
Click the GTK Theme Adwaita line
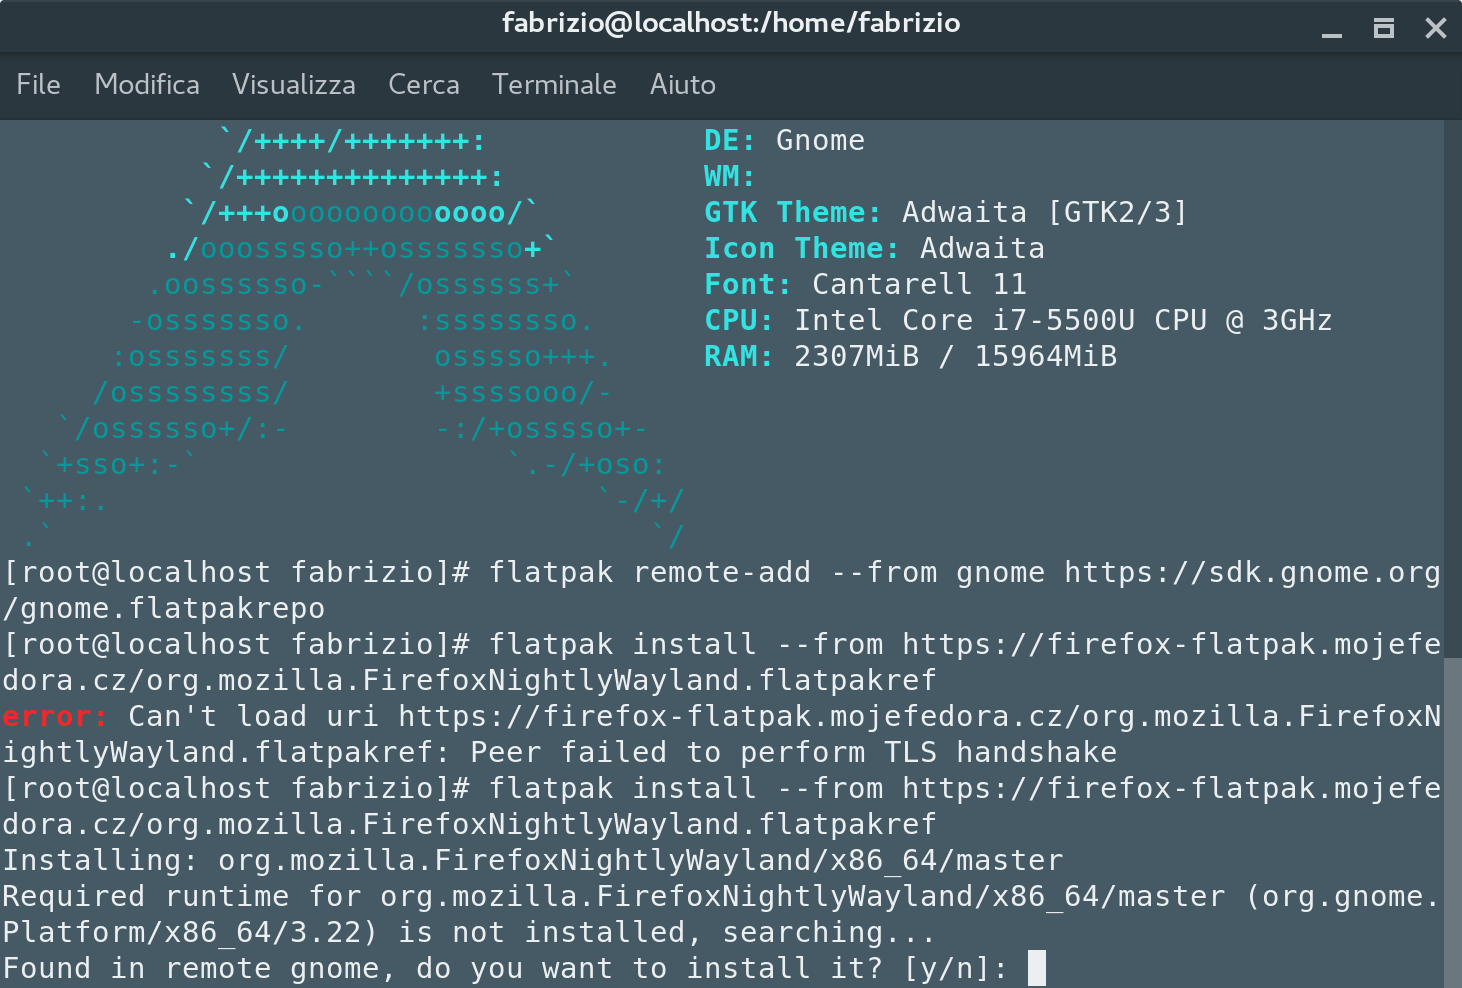pos(944,212)
